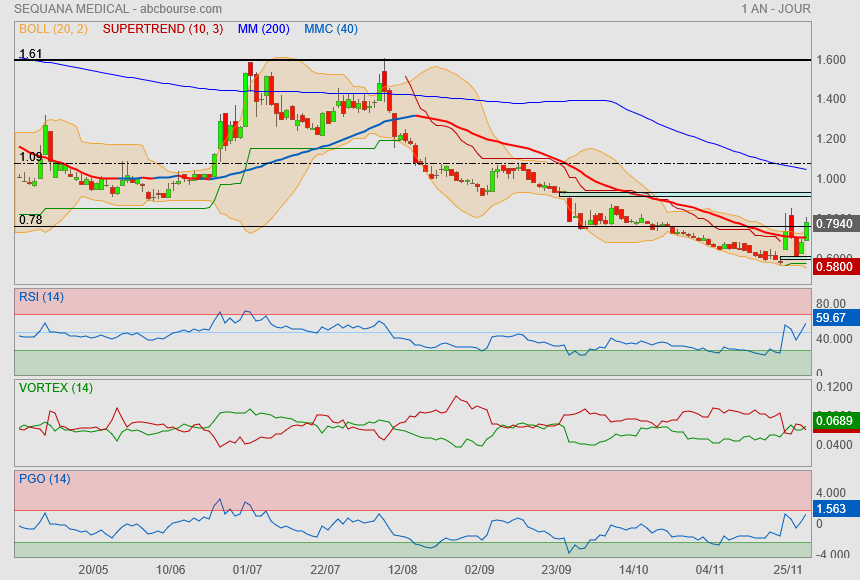Click the RSI value tag 59.67
The width and height of the screenshot is (860, 580).
(833, 318)
